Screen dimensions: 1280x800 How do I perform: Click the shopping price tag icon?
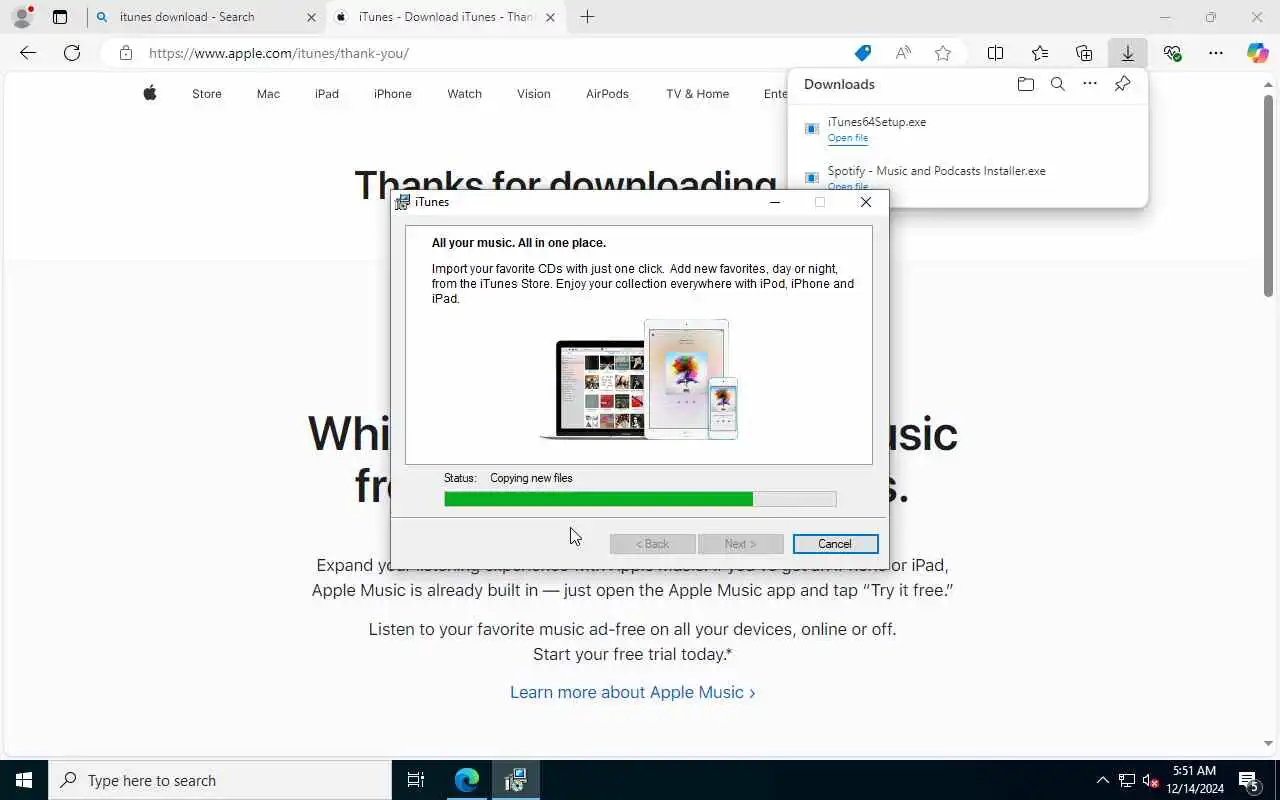pyautogui.click(x=862, y=53)
